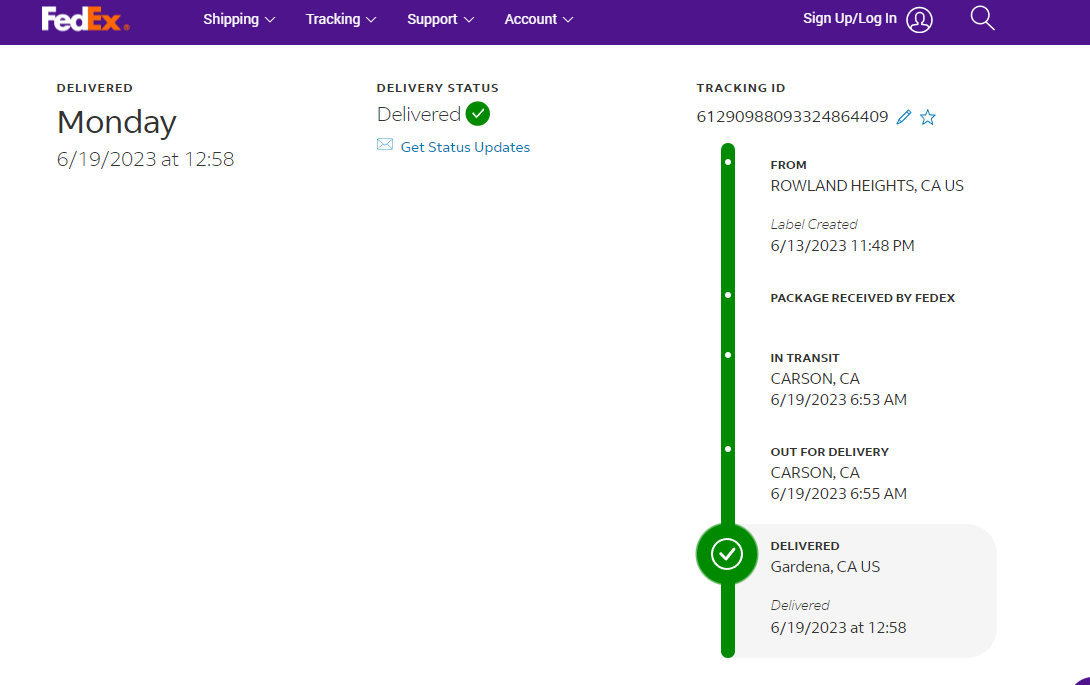1090x685 pixels.
Task: Click the user profile avatar icon
Action: tap(920, 20)
